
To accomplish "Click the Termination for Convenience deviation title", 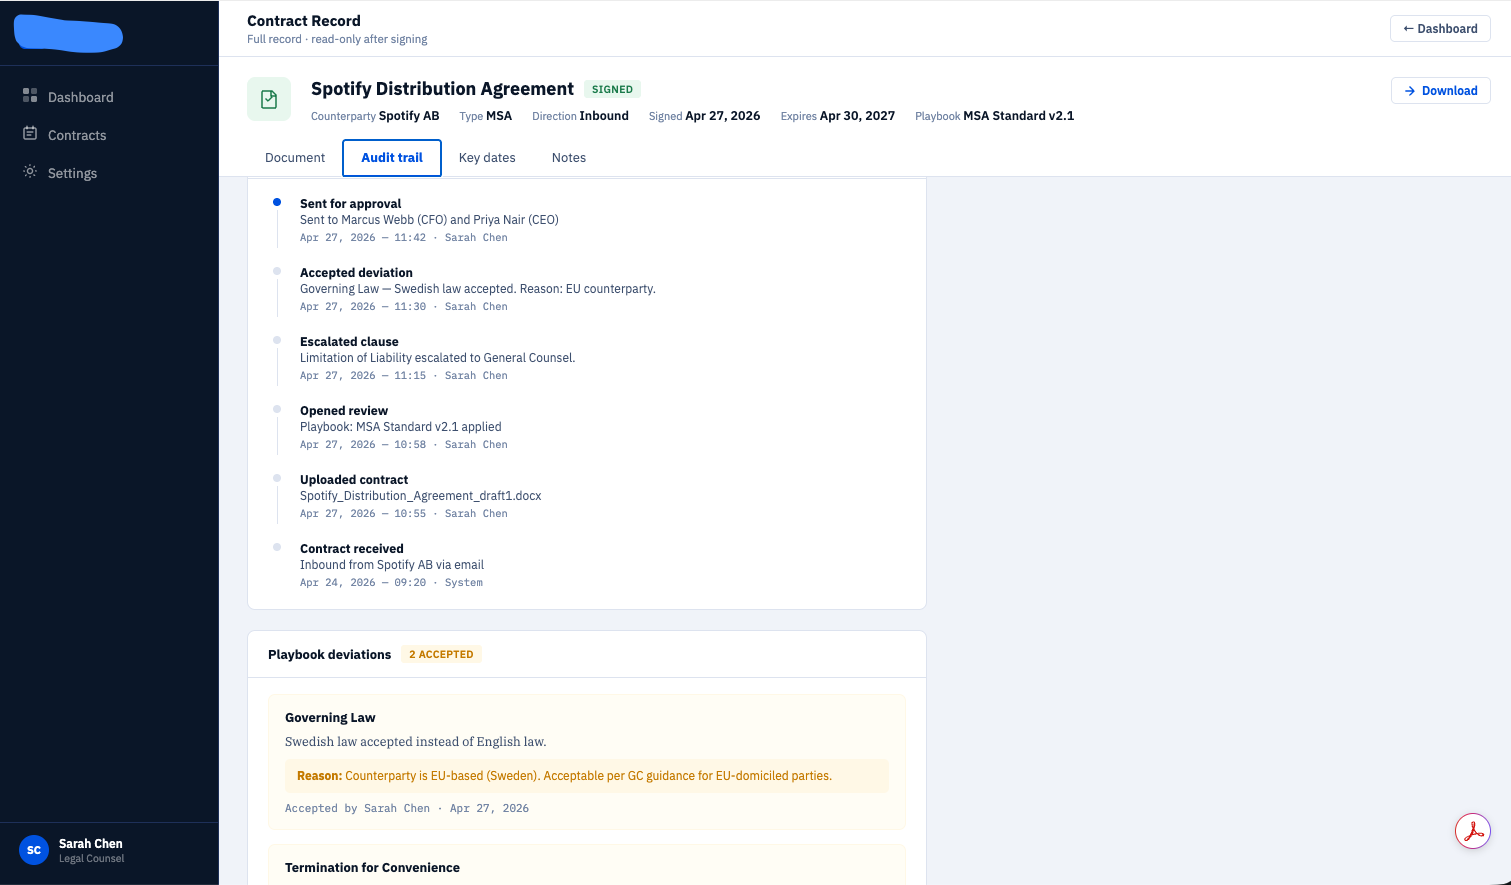I will pyautogui.click(x=372, y=867).
